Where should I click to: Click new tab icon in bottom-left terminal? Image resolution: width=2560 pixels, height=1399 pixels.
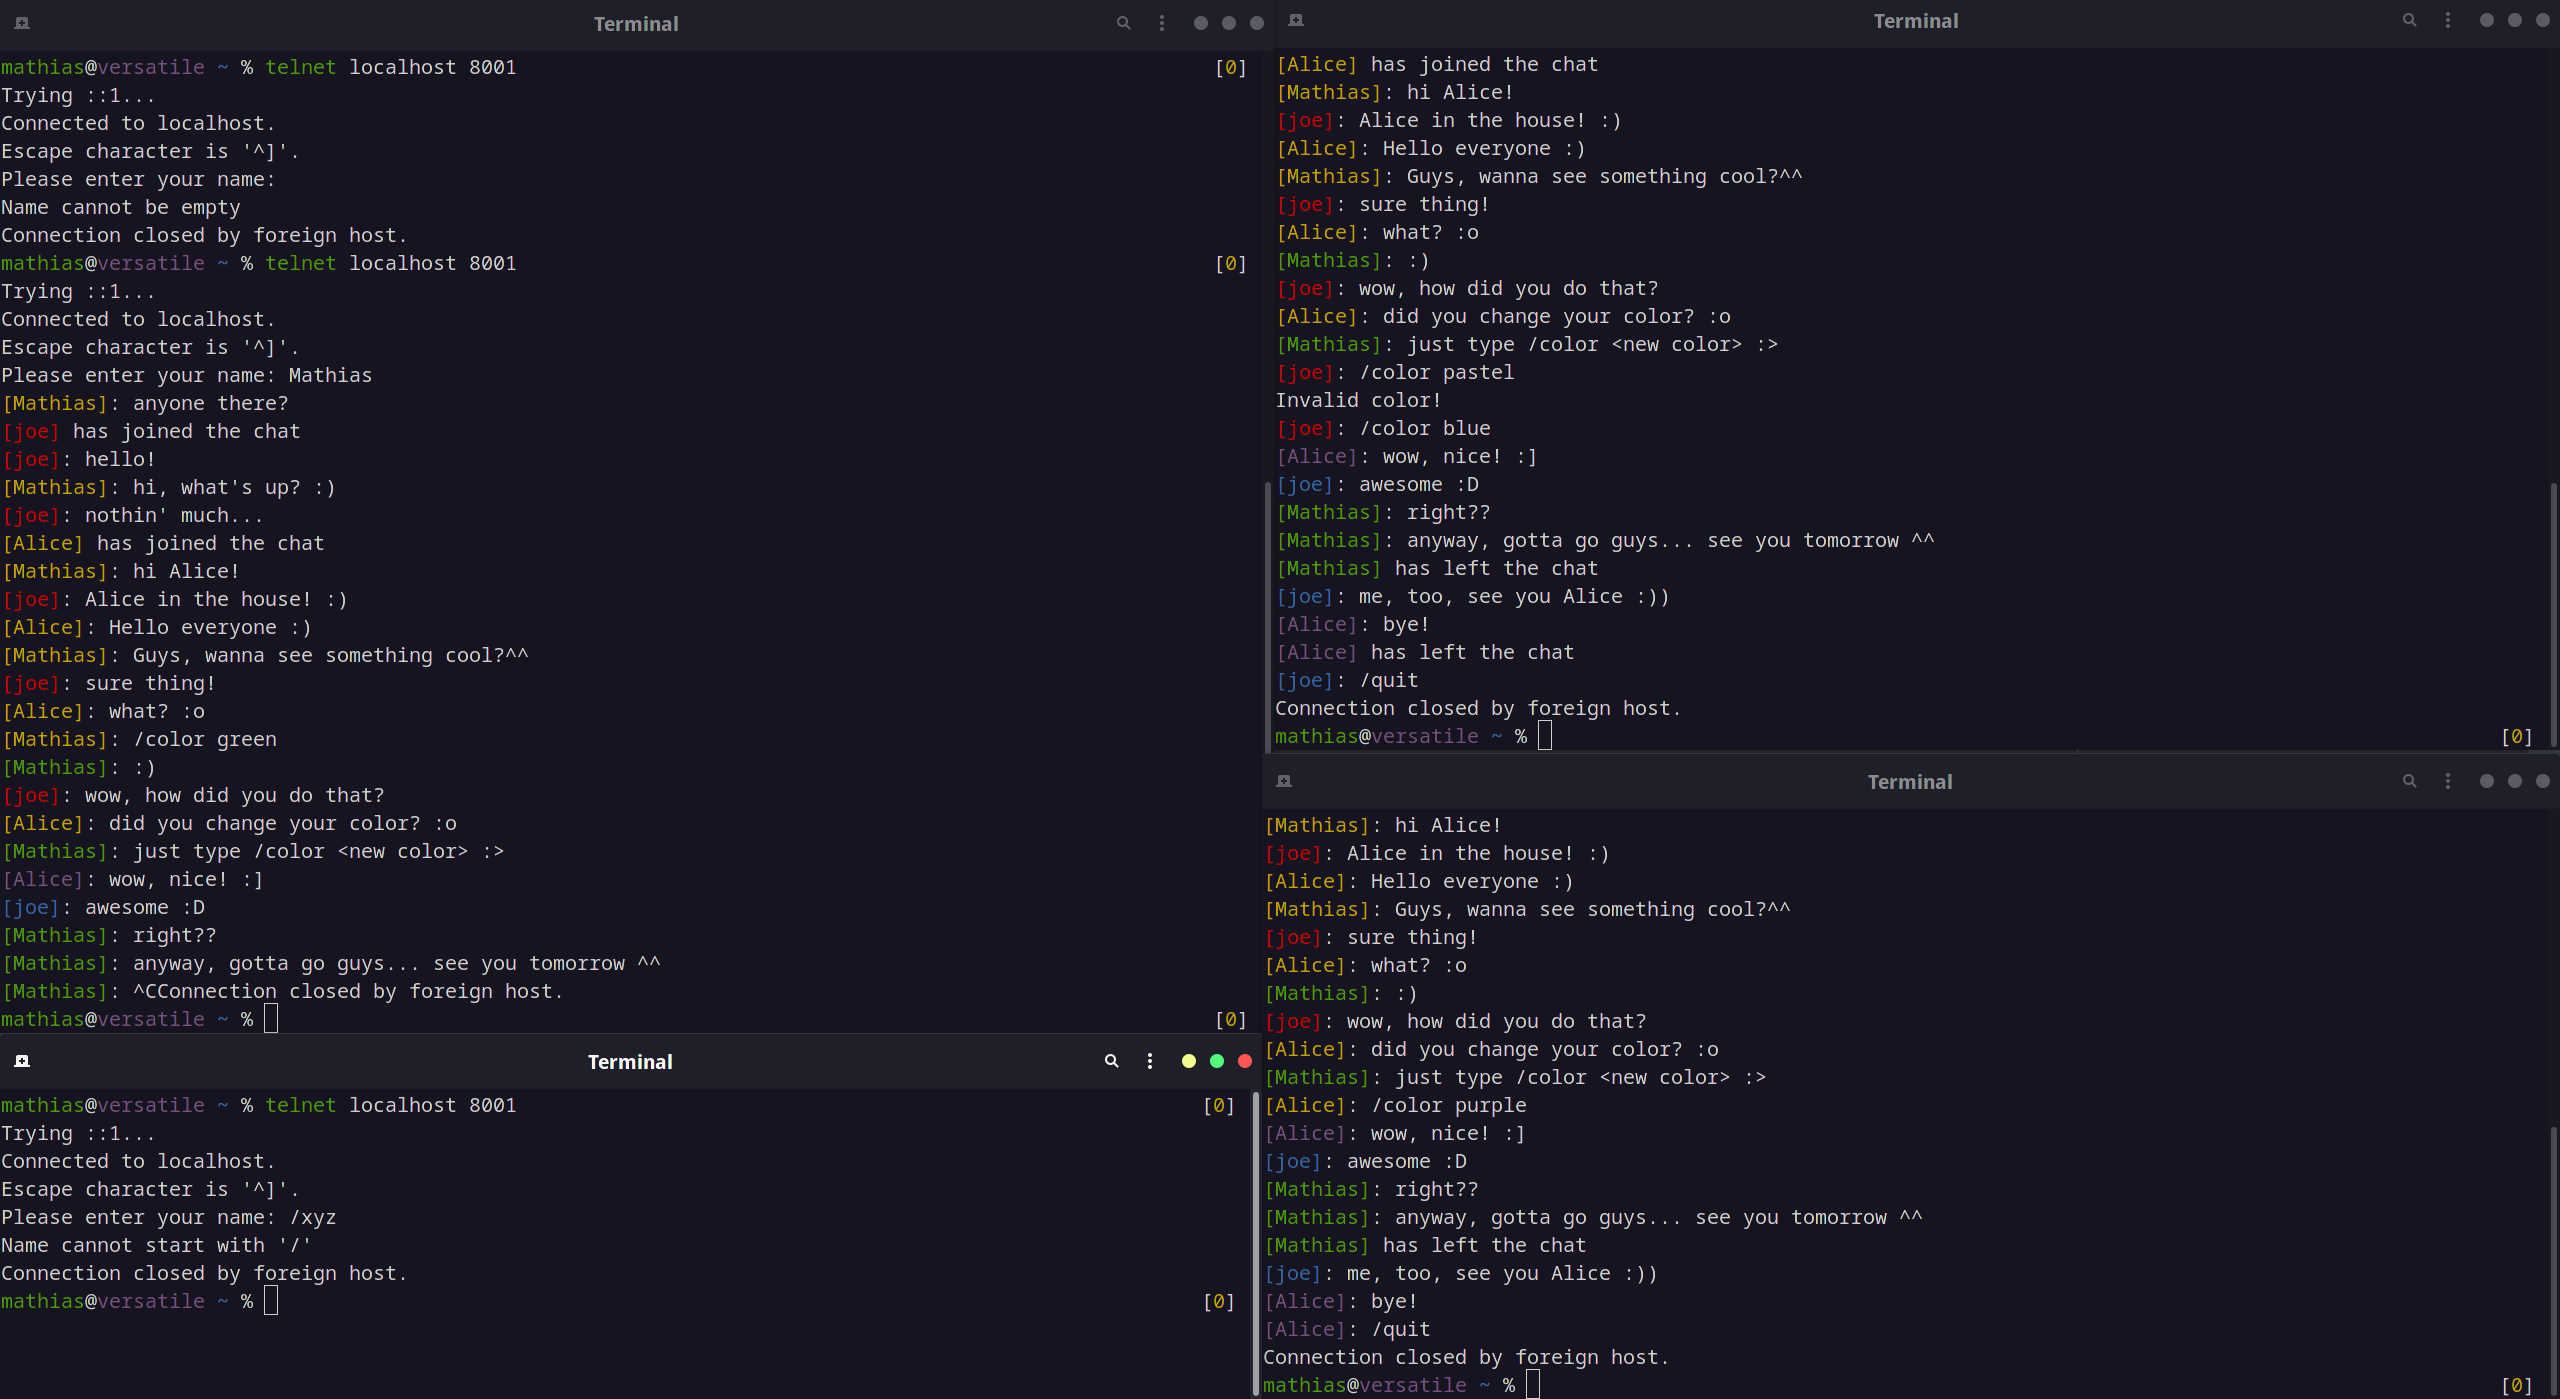(22, 1061)
